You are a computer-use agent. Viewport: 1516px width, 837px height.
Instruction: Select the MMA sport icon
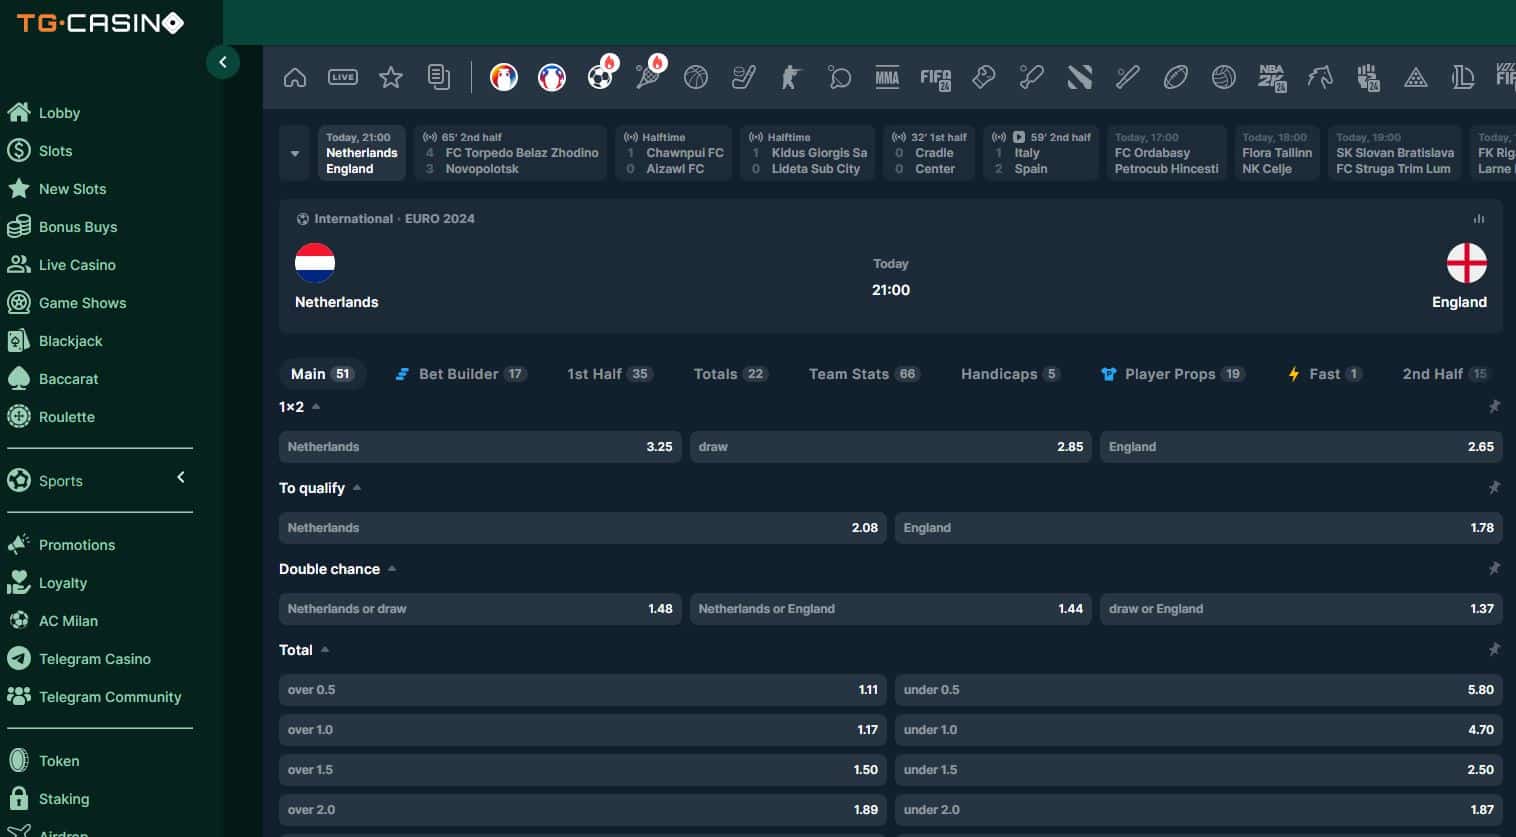click(x=887, y=77)
